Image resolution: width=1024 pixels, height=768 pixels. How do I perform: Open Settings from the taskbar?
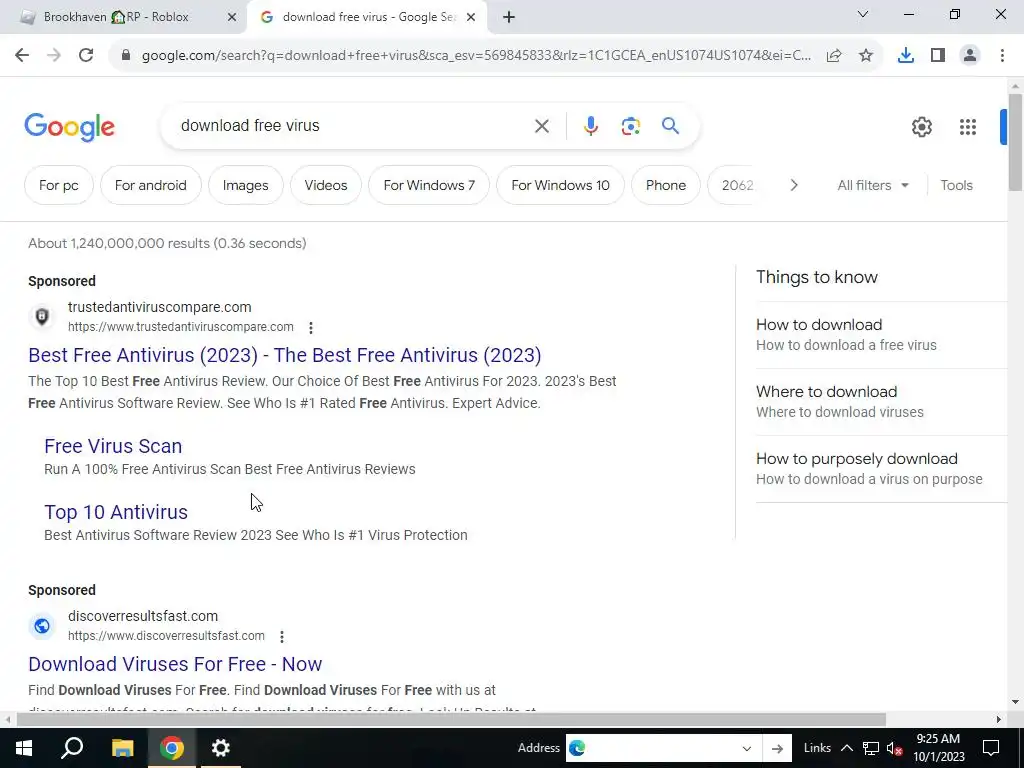tap(221, 748)
